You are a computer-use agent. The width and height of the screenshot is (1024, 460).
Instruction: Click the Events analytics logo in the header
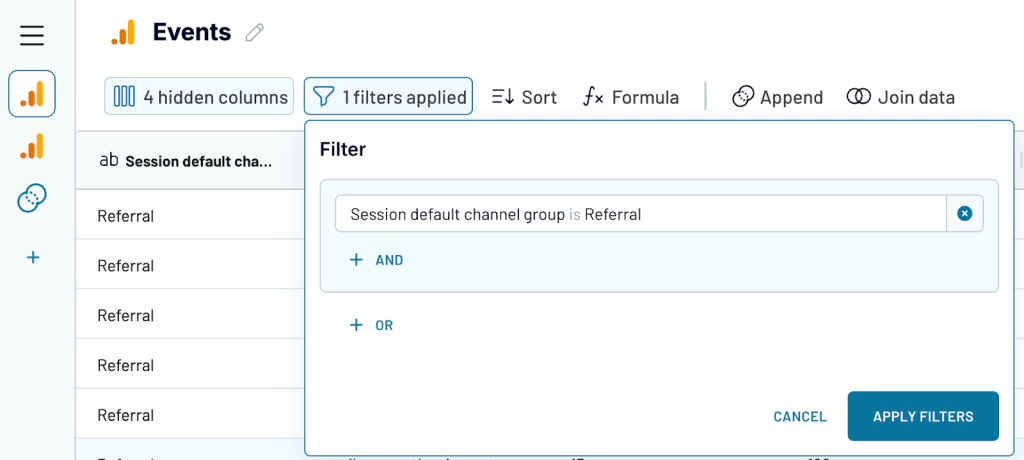click(123, 32)
